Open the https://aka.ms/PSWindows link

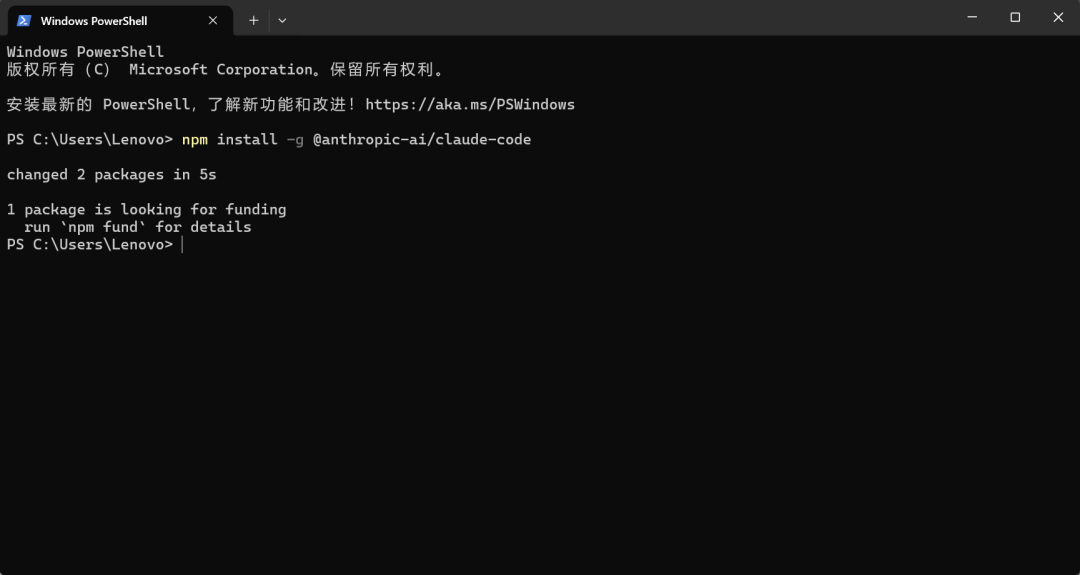click(x=470, y=105)
